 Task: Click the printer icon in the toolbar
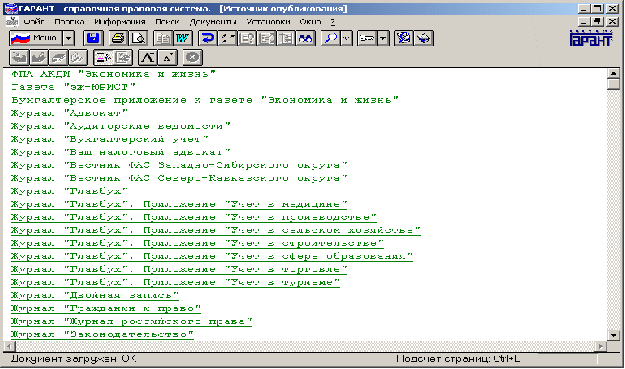tap(118, 38)
